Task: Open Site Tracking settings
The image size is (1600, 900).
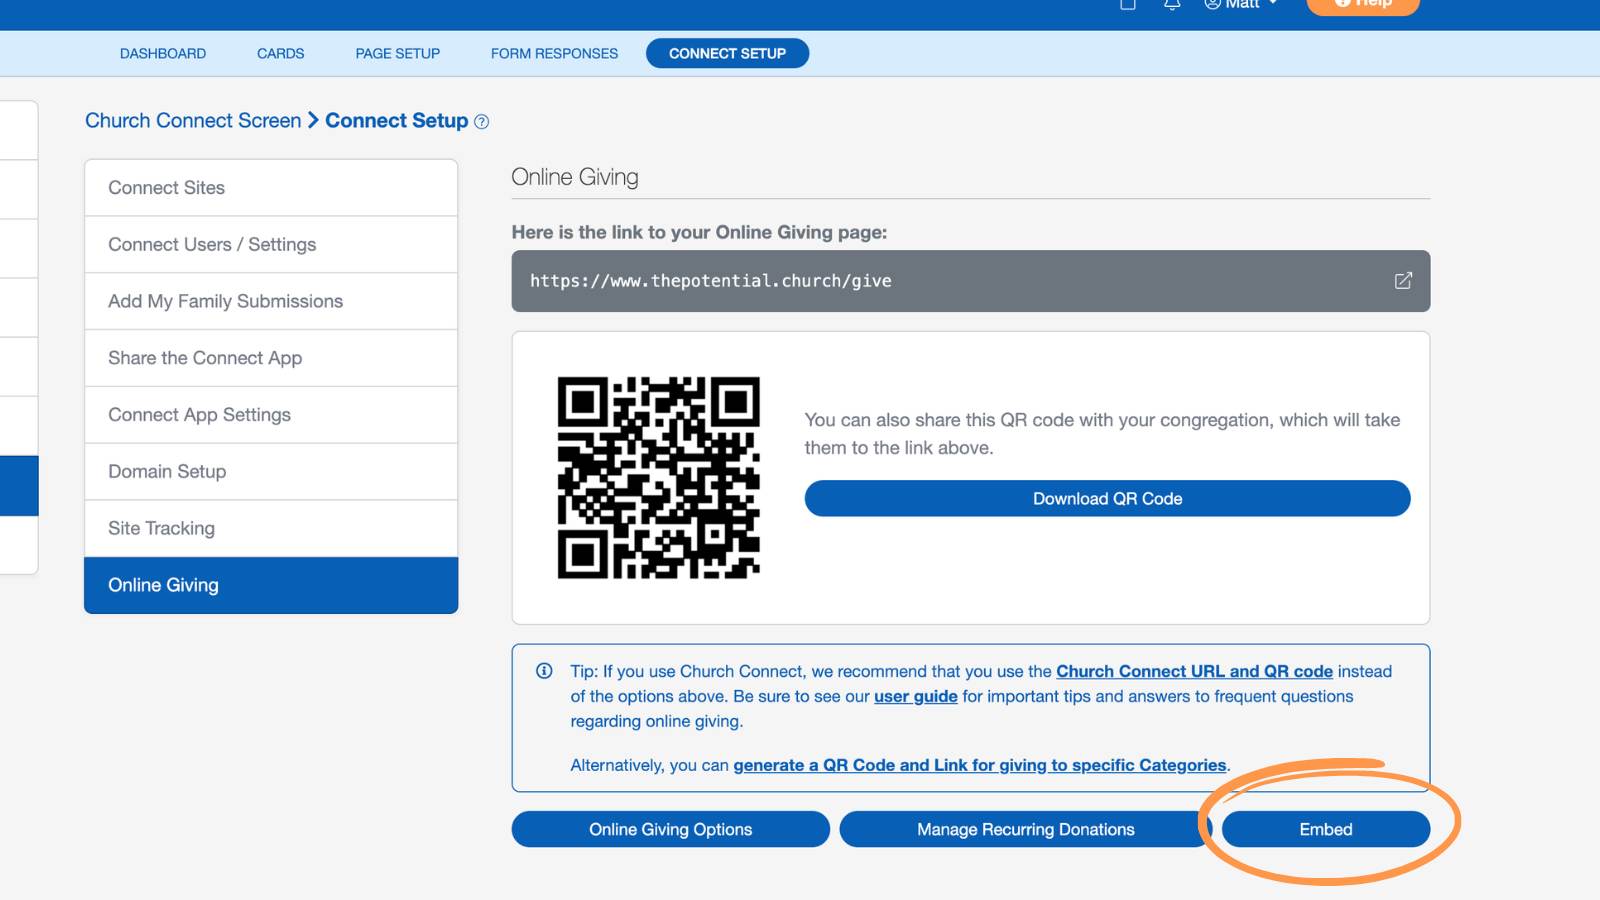Action: pyautogui.click(x=271, y=528)
